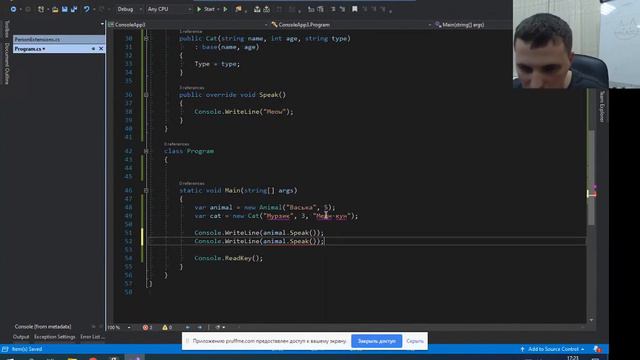Click the blue stop screen sharing button
The image size is (640, 360).
pyautogui.click(x=376, y=341)
